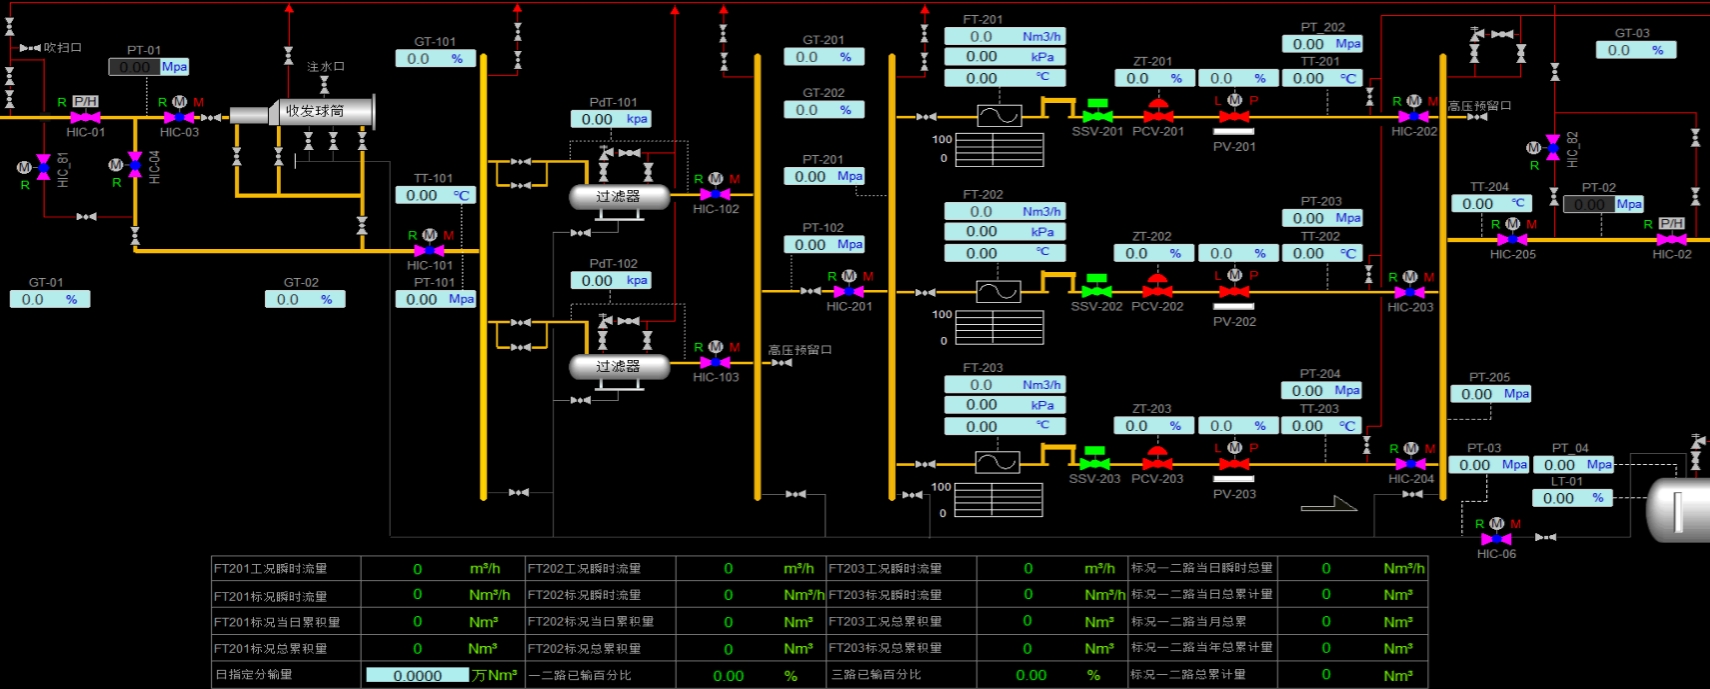Select the PV-203 valve symbol

point(1234,464)
